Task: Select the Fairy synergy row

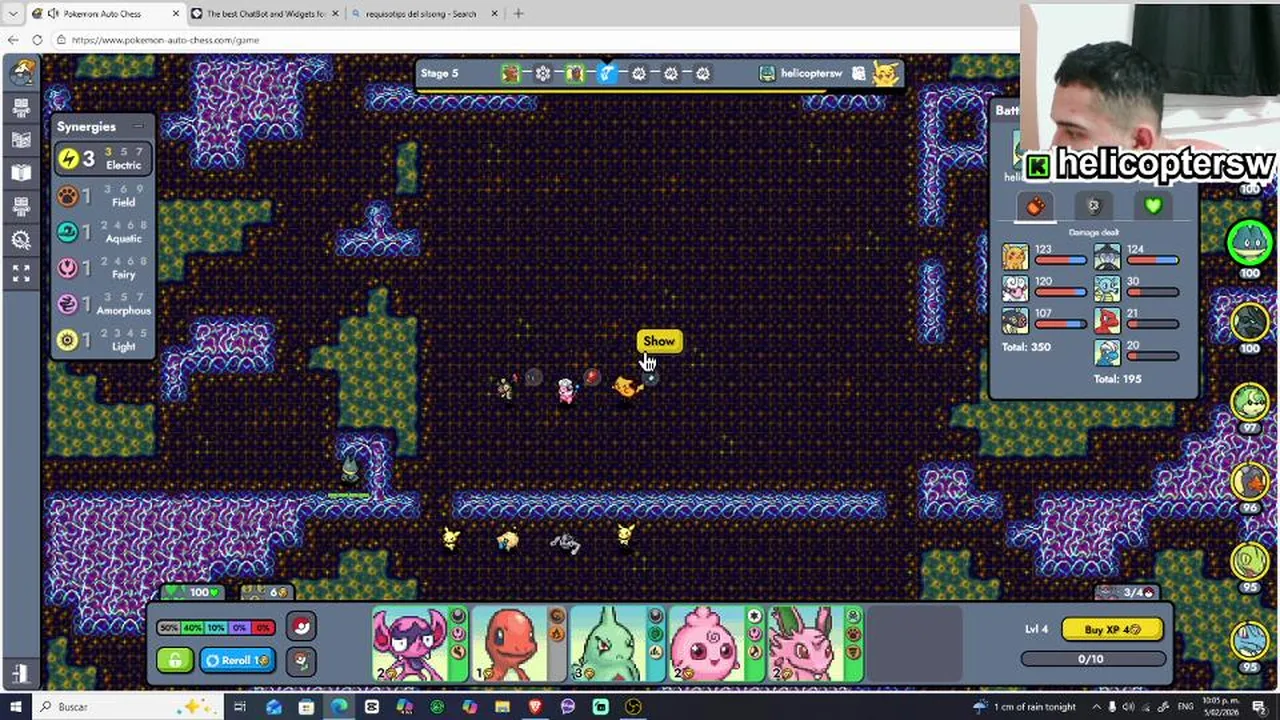Action: tap(103, 267)
